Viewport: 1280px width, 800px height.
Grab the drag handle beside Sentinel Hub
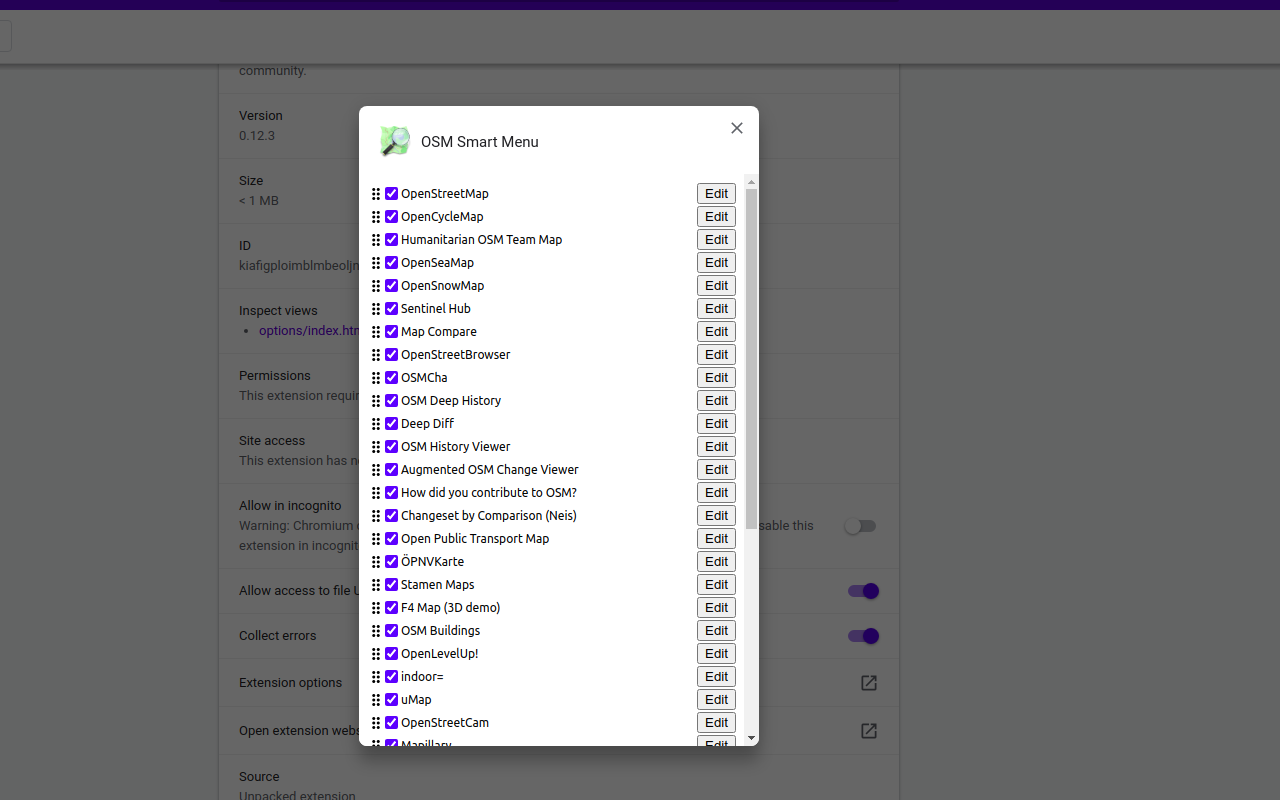coord(376,309)
